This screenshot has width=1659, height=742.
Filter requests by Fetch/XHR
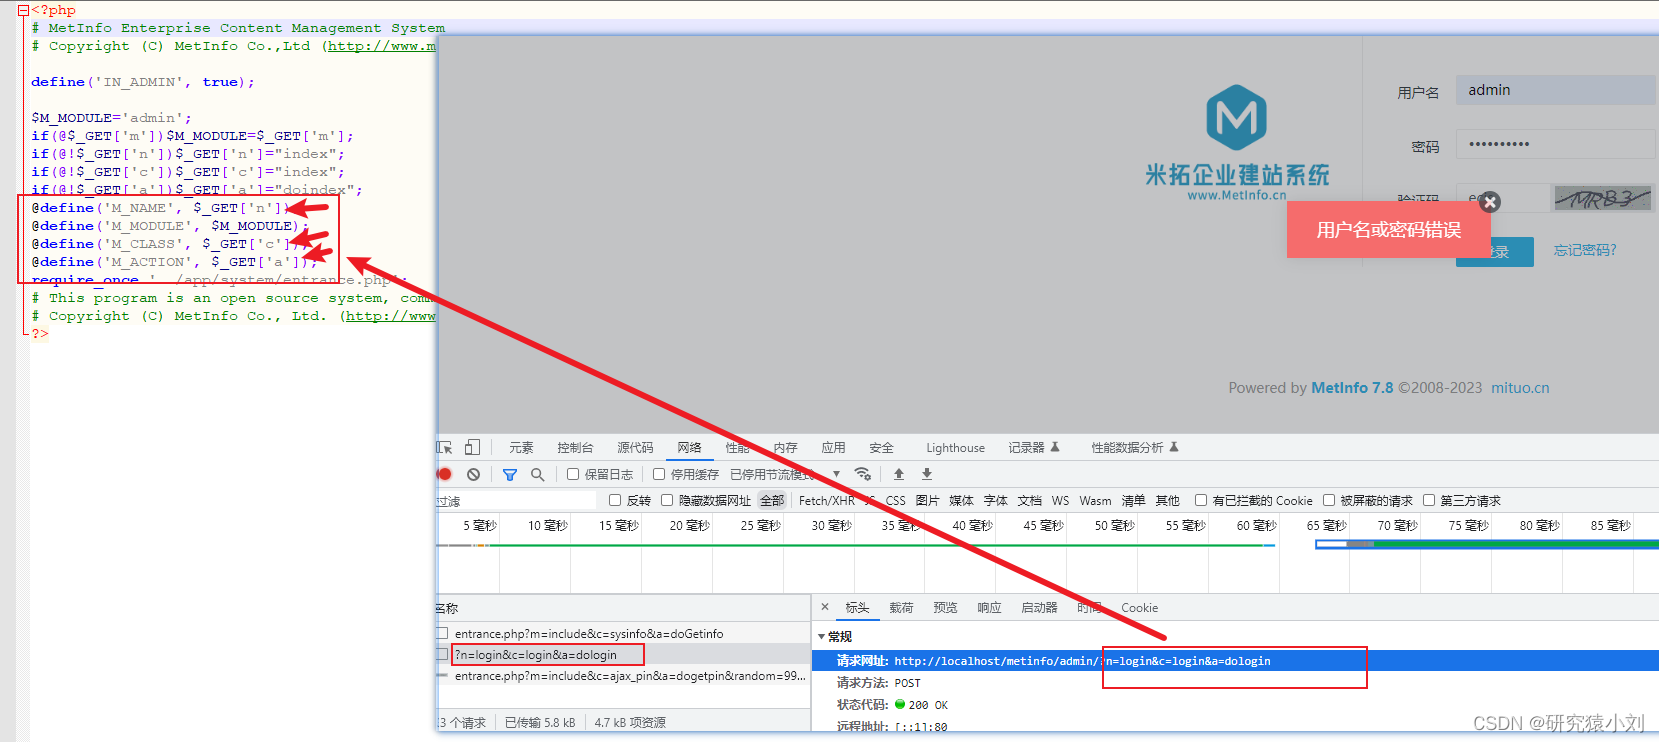pos(827,501)
